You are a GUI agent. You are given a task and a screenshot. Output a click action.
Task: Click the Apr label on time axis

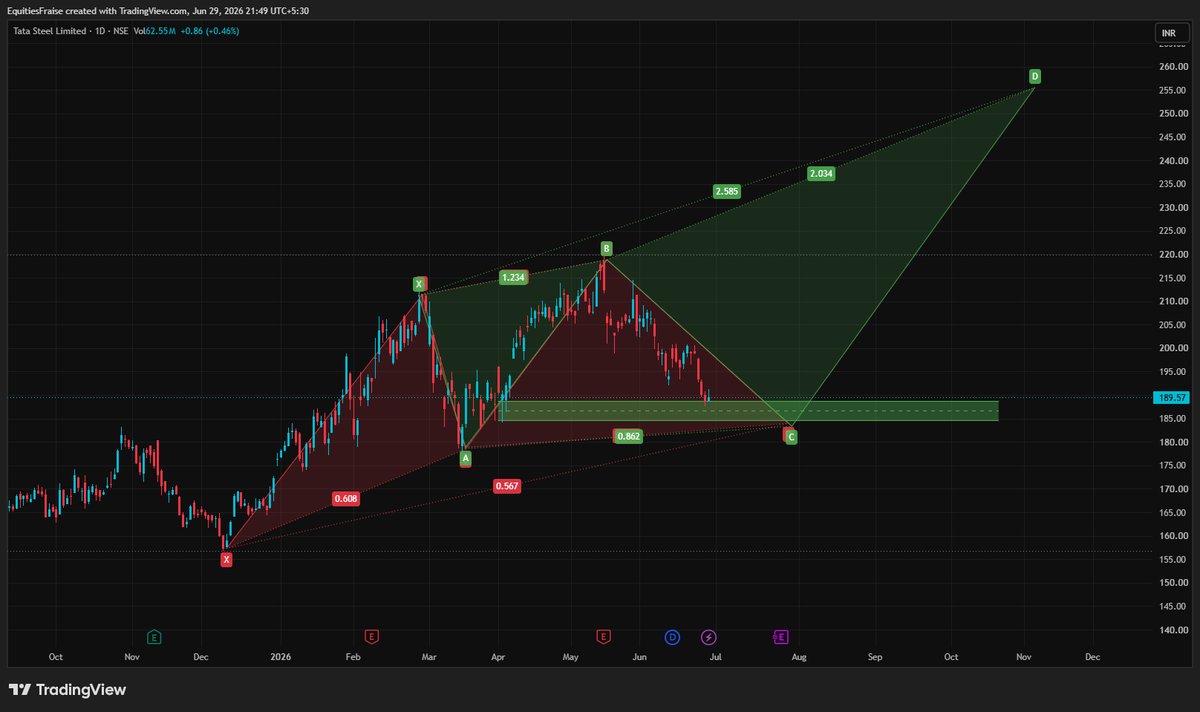[497, 657]
